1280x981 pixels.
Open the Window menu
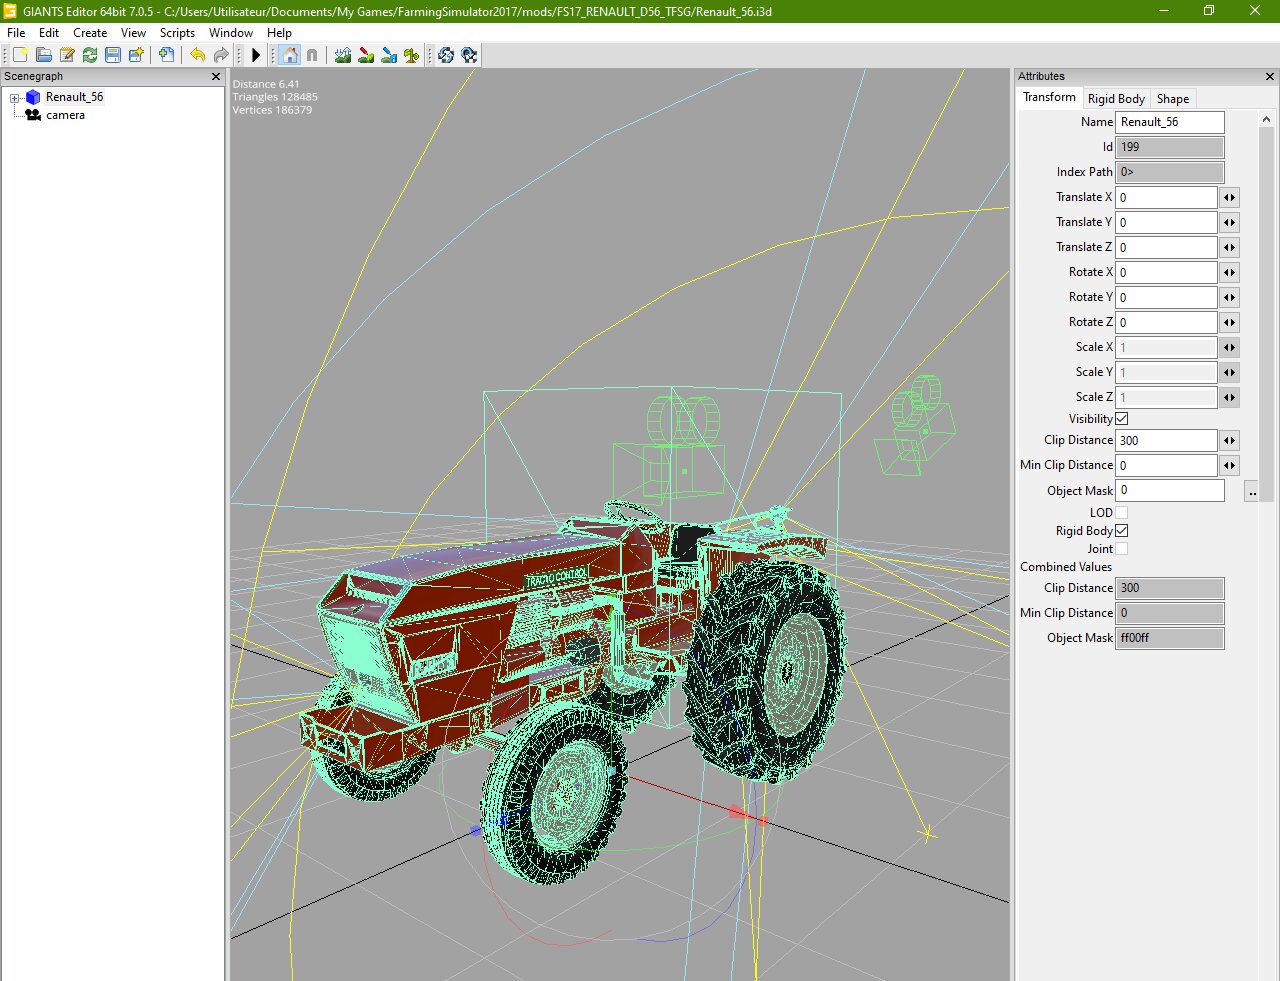[231, 33]
